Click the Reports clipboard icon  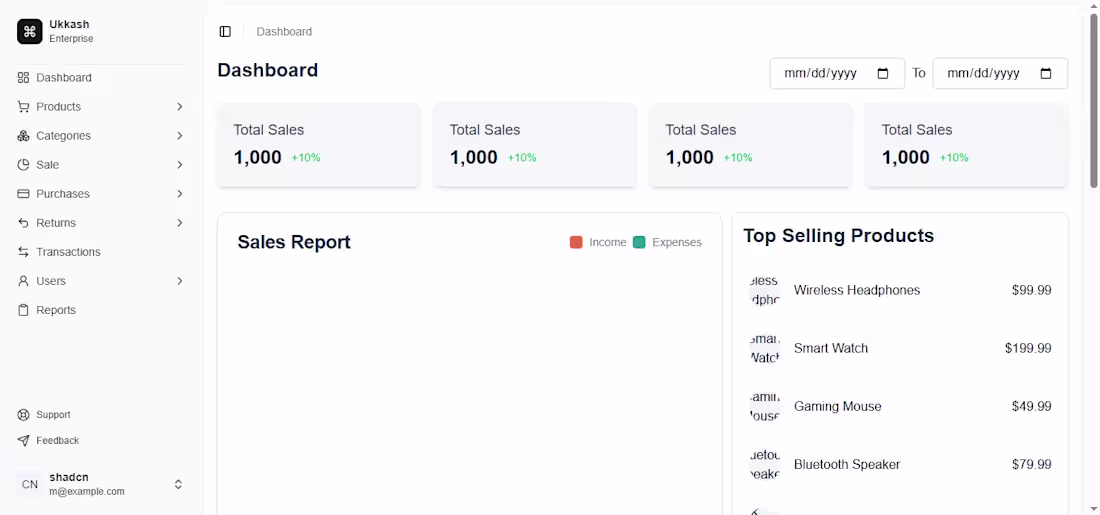[x=23, y=310]
